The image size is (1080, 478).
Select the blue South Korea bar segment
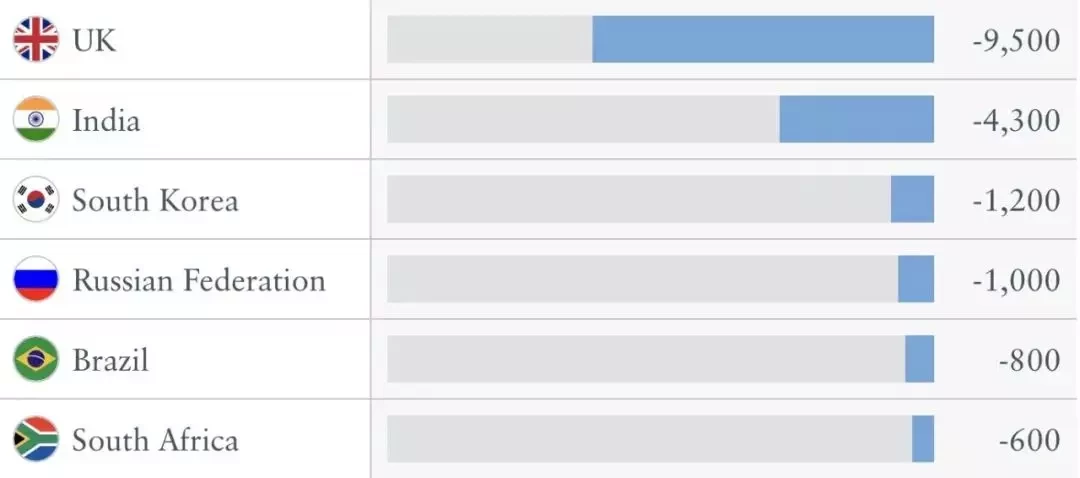coord(913,199)
